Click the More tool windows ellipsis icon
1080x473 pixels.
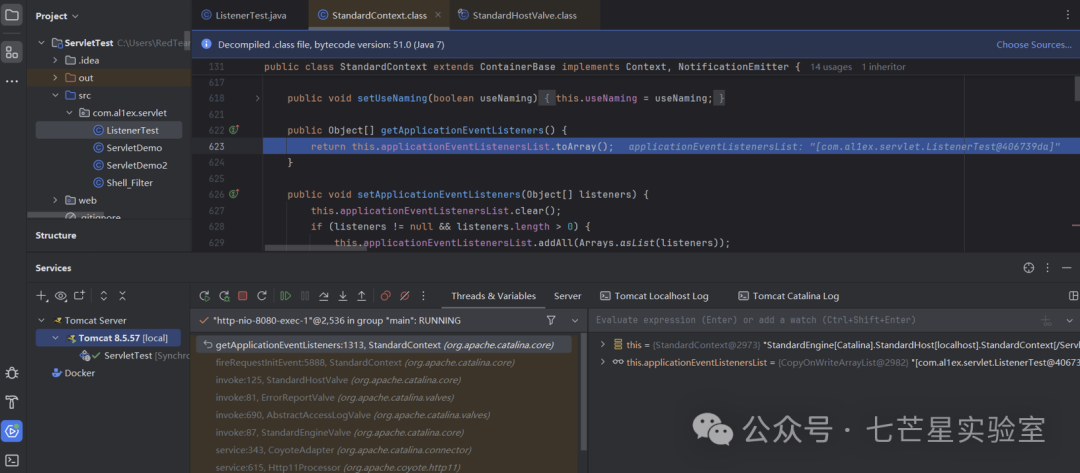[12, 81]
